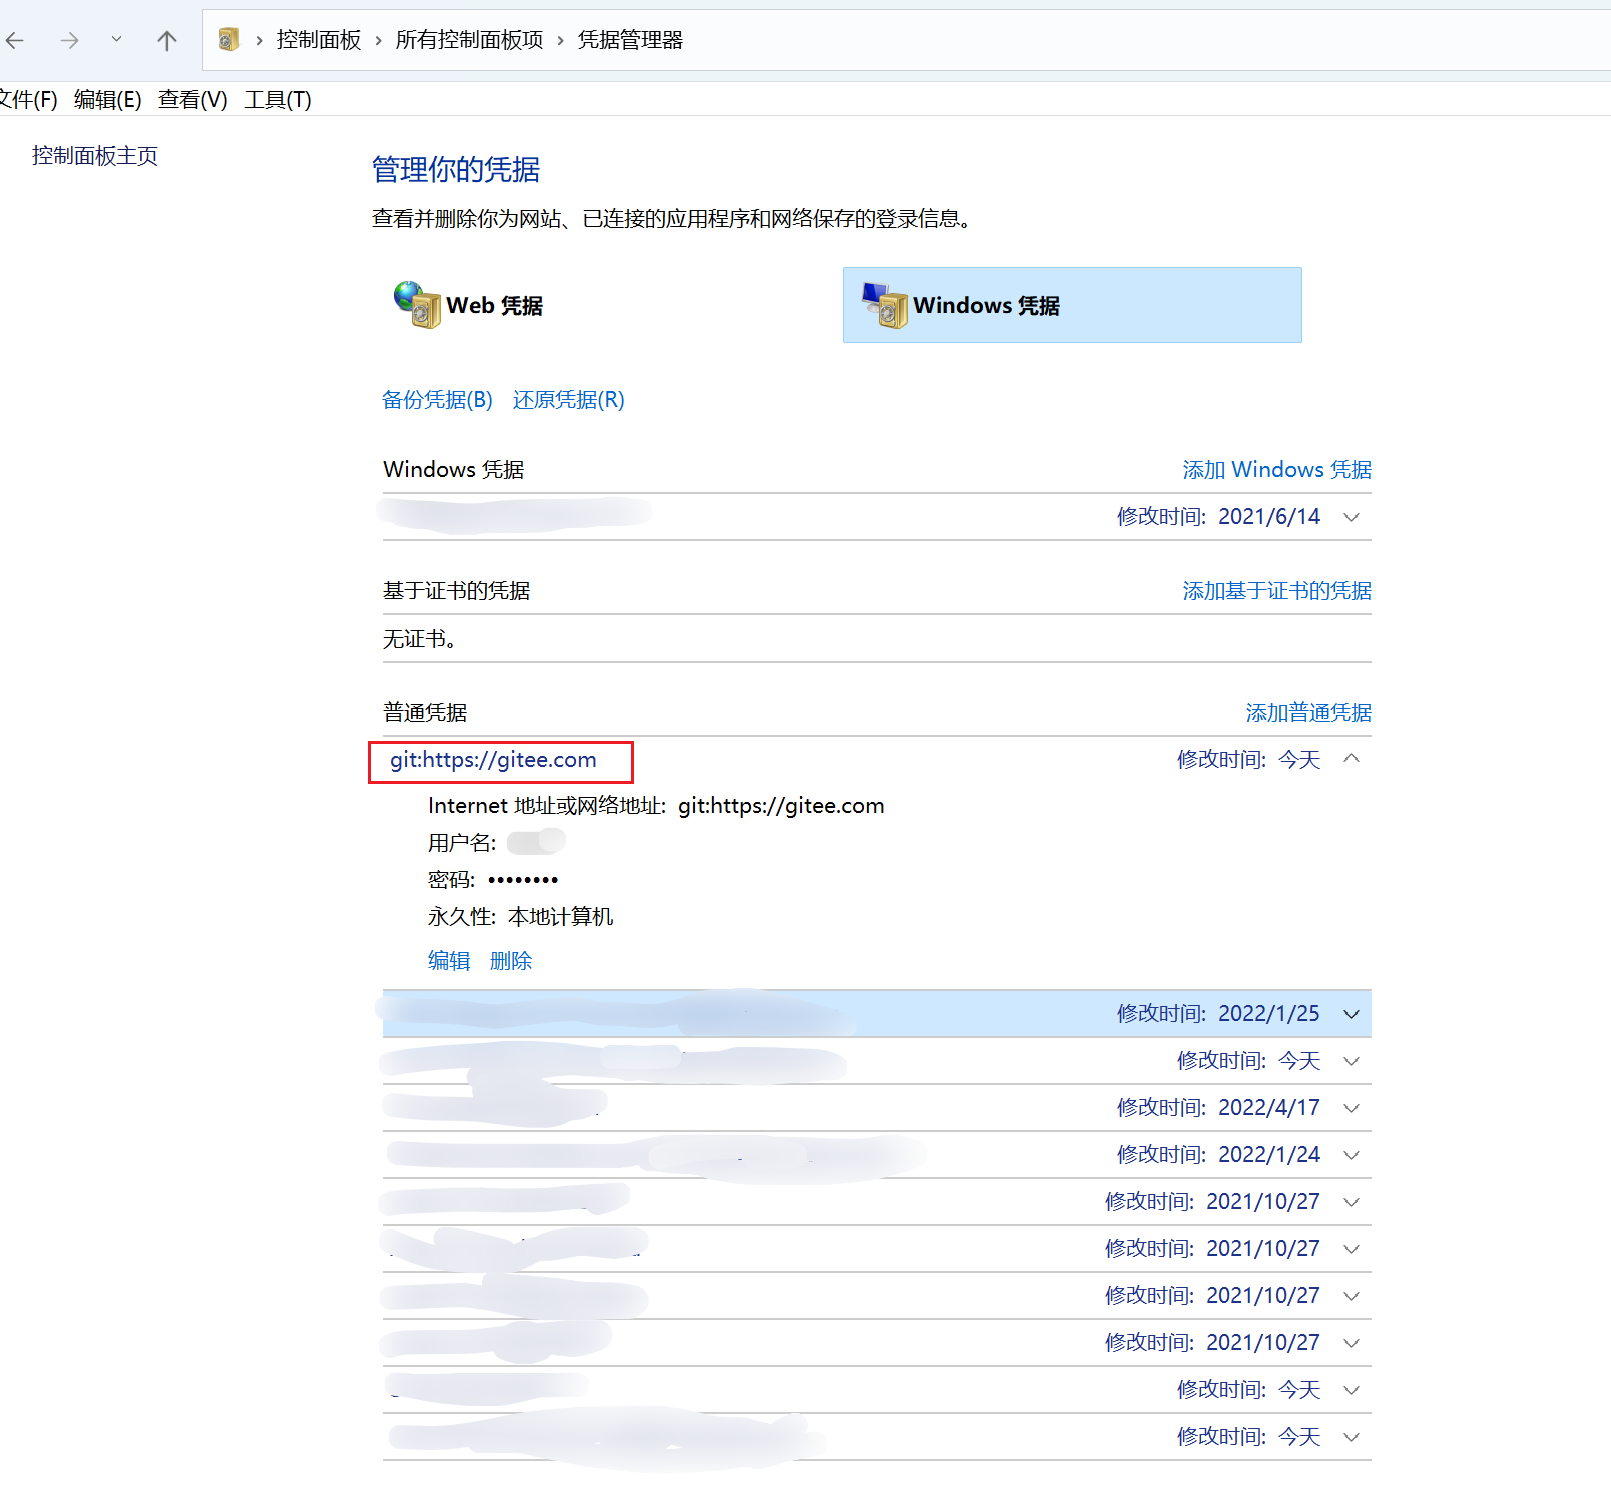Click the 还原凭据(R) link
1611x1505 pixels.
click(568, 400)
